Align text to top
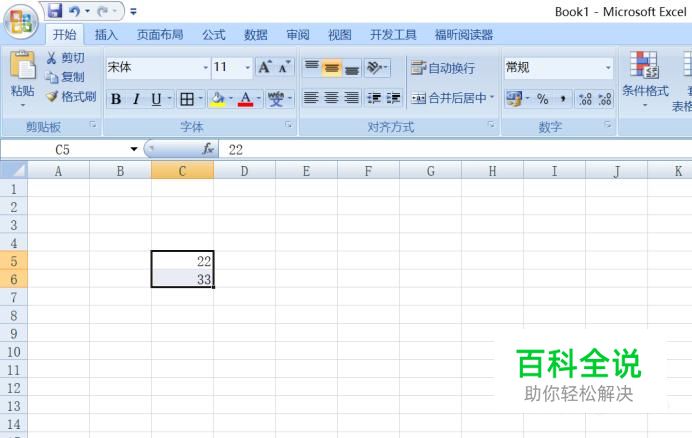This screenshot has width=692, height=438. pos(312,68)
